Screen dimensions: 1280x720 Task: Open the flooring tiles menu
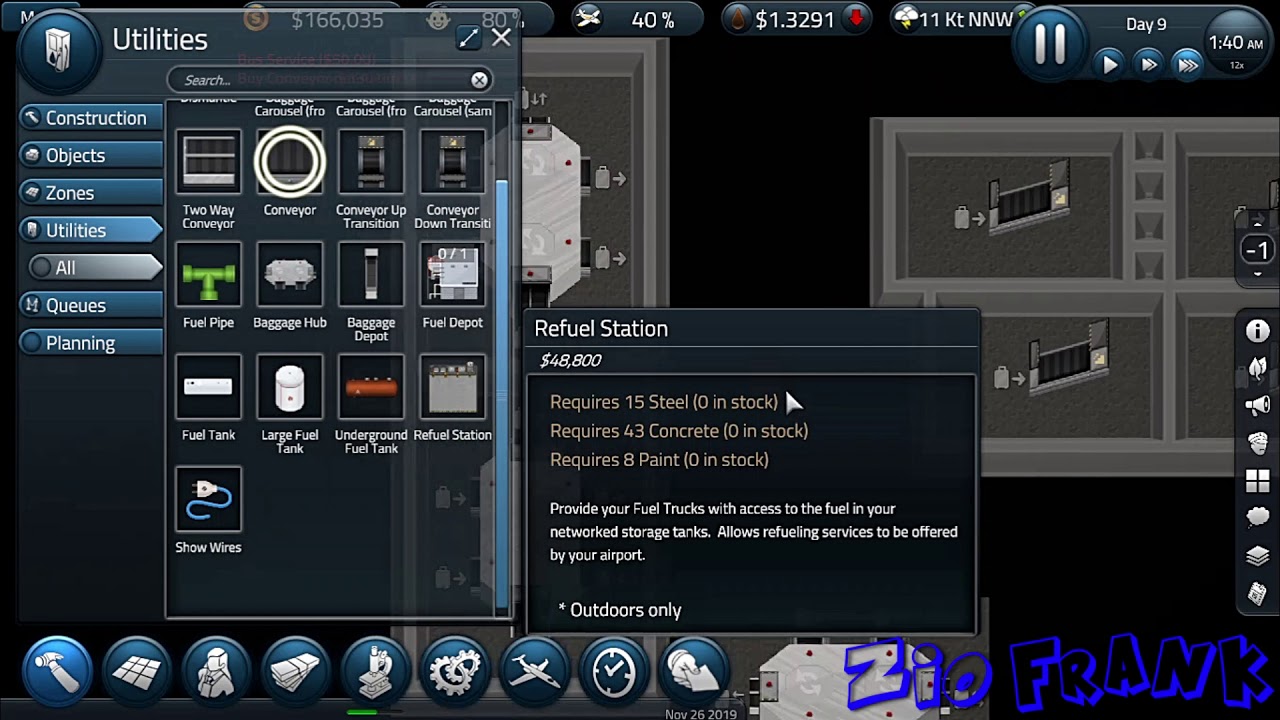click(x=137, y=670)
